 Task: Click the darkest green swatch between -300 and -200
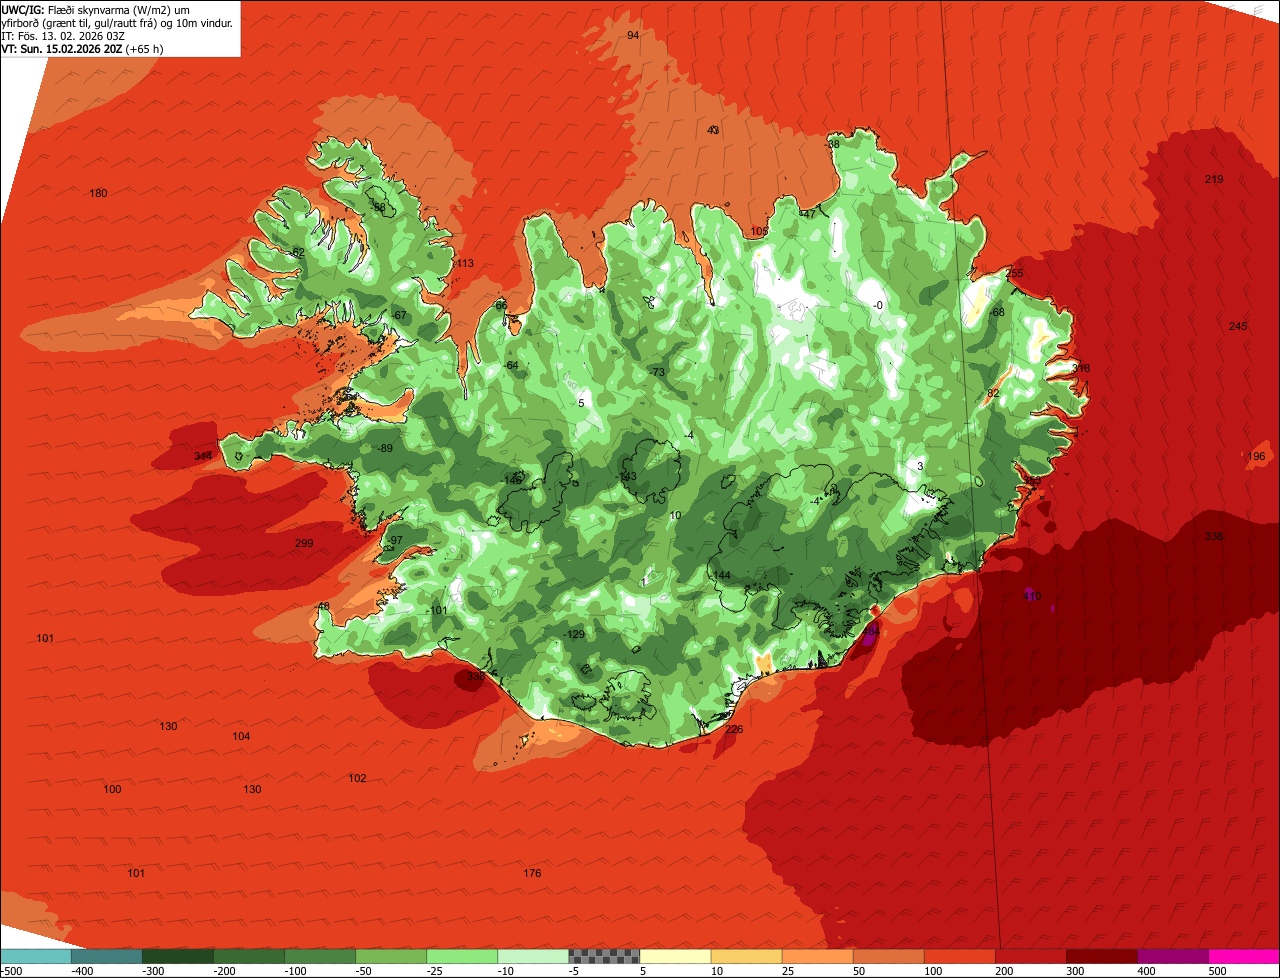point(178,956)
